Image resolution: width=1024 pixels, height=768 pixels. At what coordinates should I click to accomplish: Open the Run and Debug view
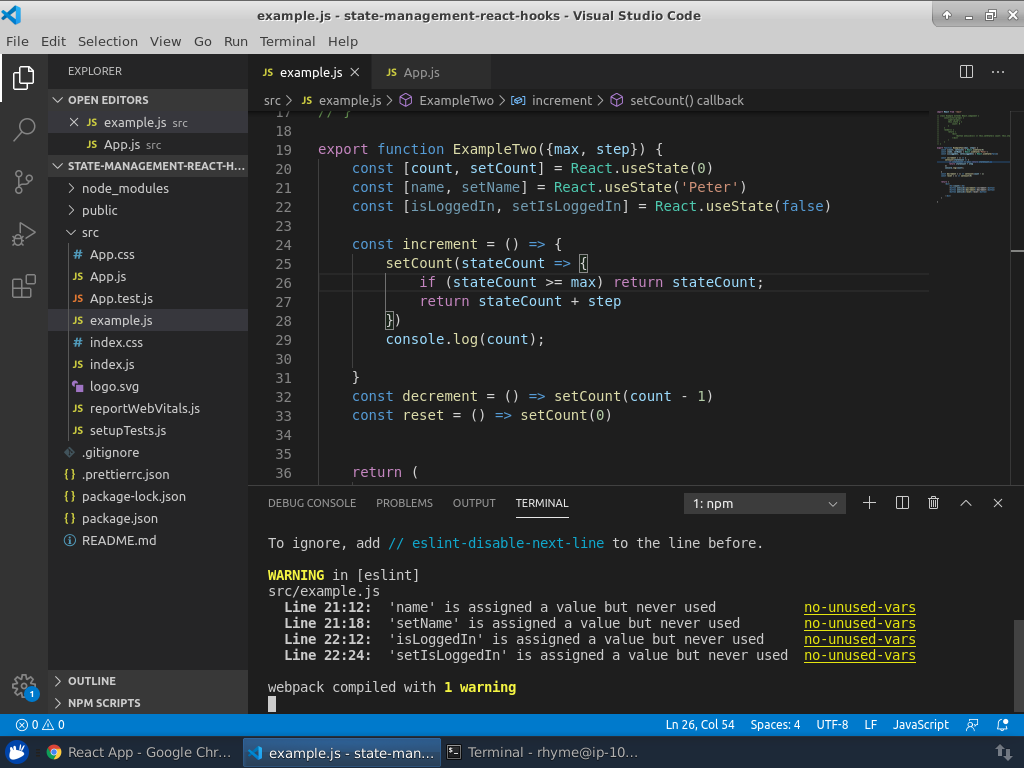(24, 235)
